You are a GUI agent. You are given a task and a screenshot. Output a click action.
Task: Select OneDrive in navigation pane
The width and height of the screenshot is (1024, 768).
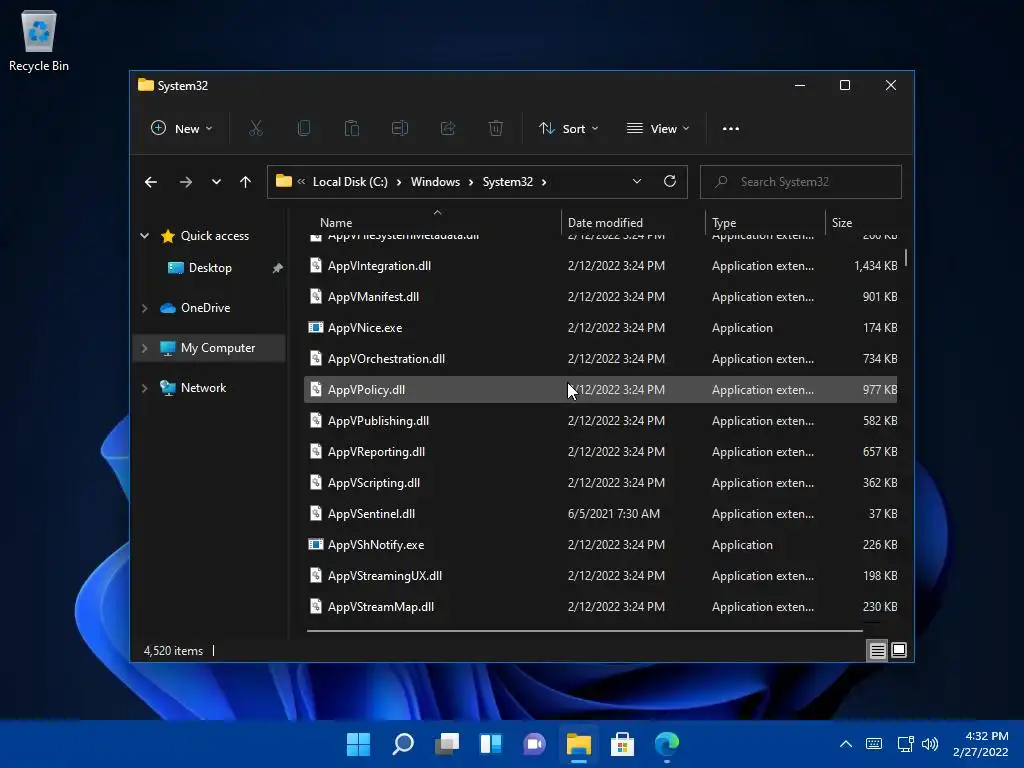coord(205,308)
